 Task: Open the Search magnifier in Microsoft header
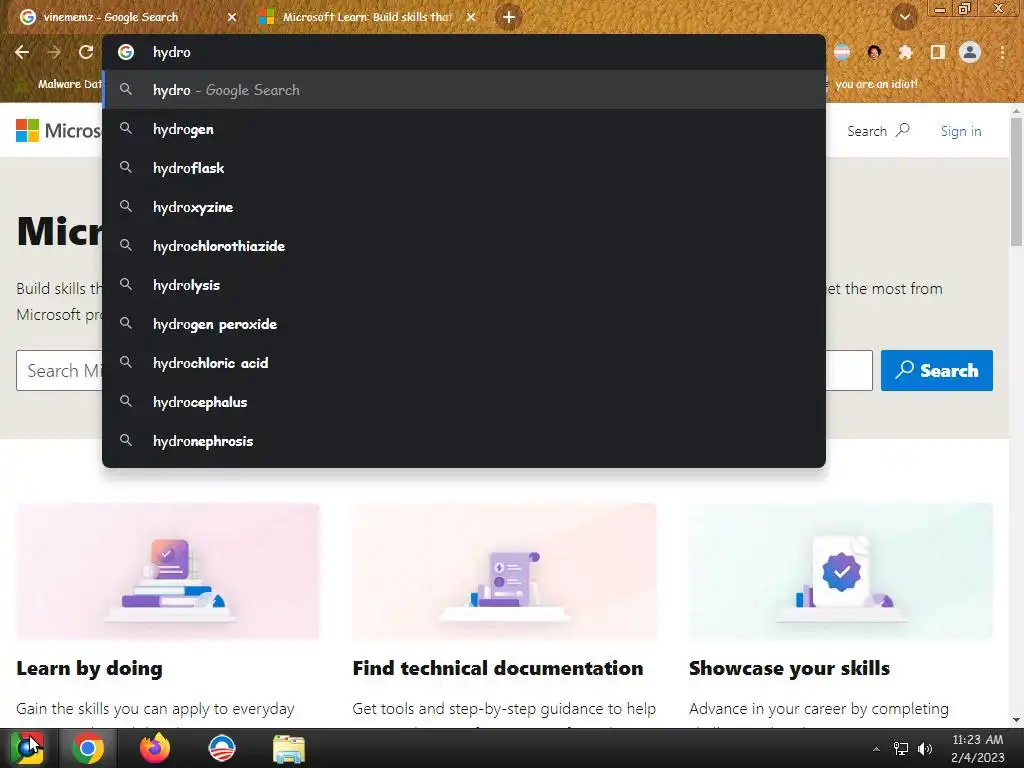coord(878,131)
